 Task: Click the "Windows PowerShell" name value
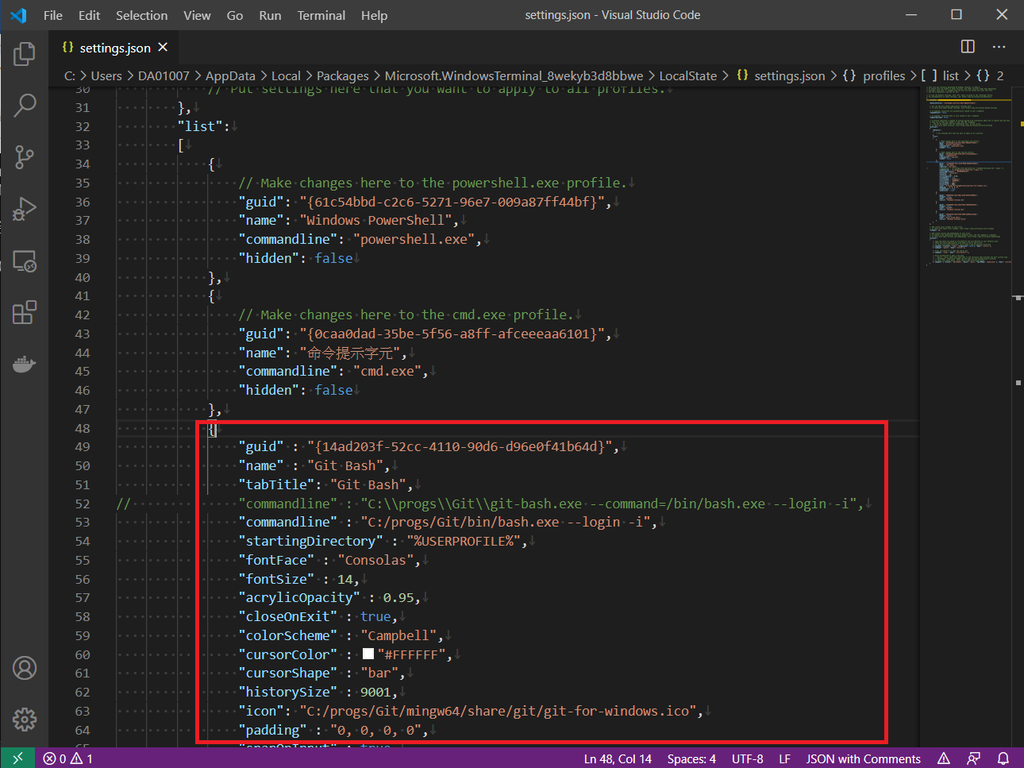(376, 220)
